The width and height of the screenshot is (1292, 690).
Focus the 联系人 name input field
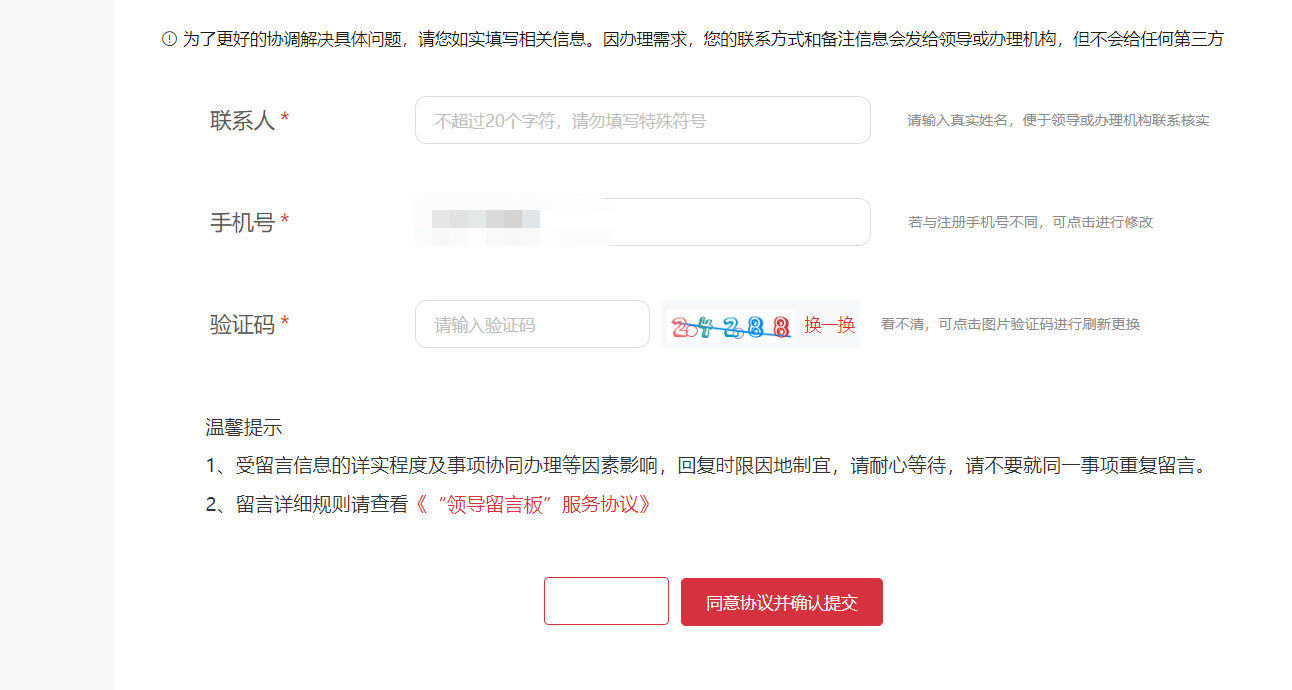click(642, 121)
